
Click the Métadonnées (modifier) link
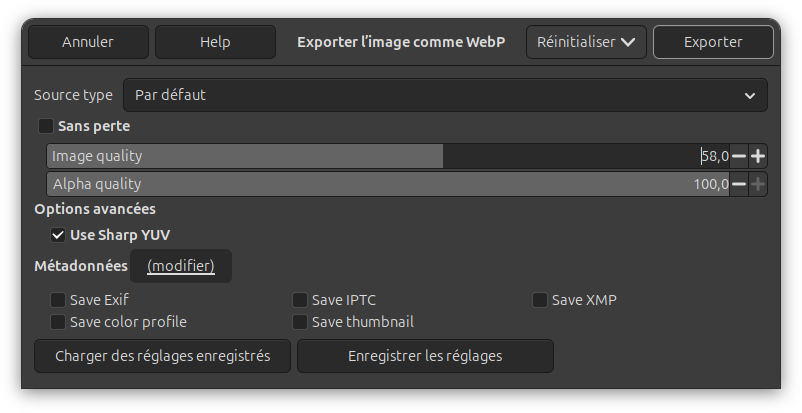tap(181, 266)
